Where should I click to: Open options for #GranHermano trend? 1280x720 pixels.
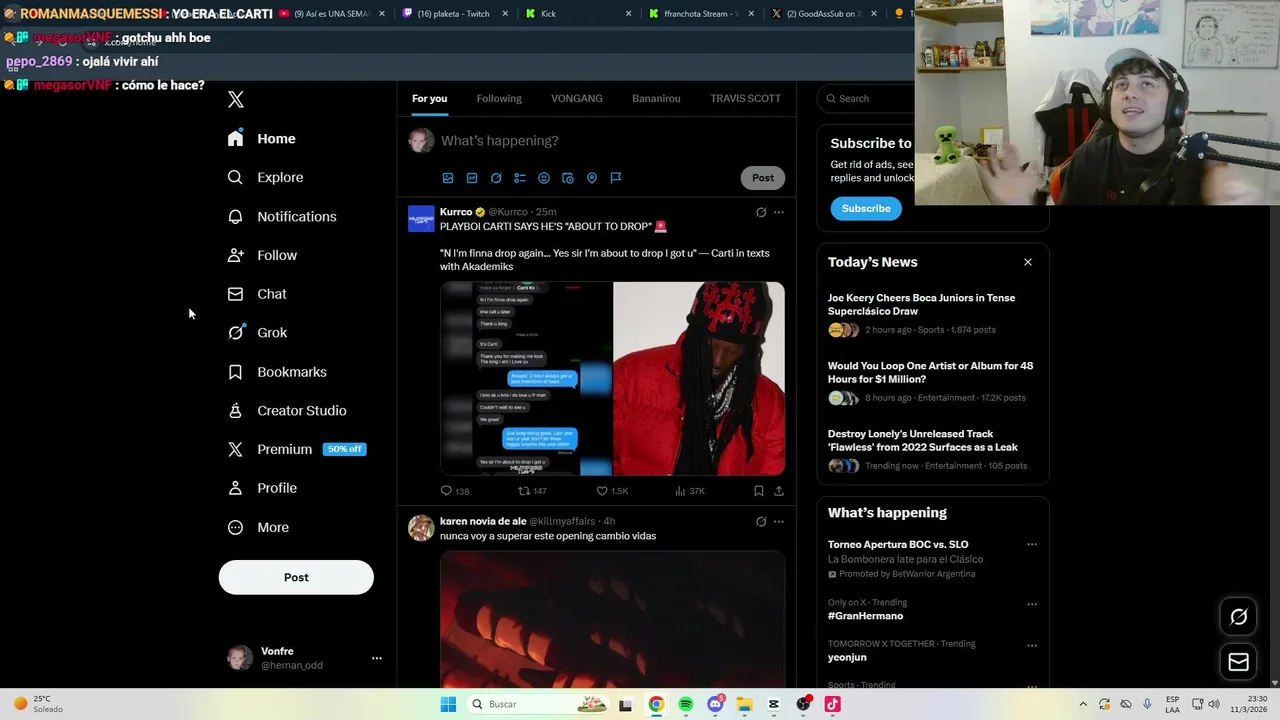click(x=1032, y=604)
